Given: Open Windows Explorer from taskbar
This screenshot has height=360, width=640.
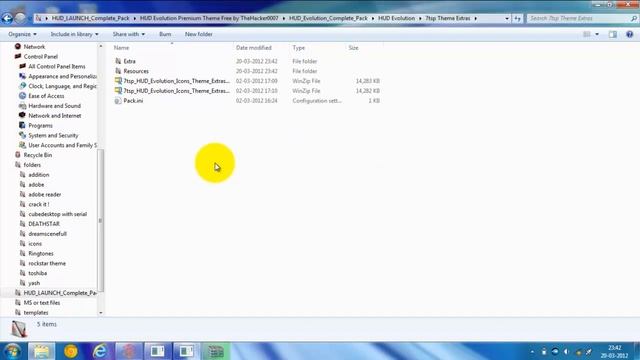Looking at the screenshot, I should pos(41,351).
